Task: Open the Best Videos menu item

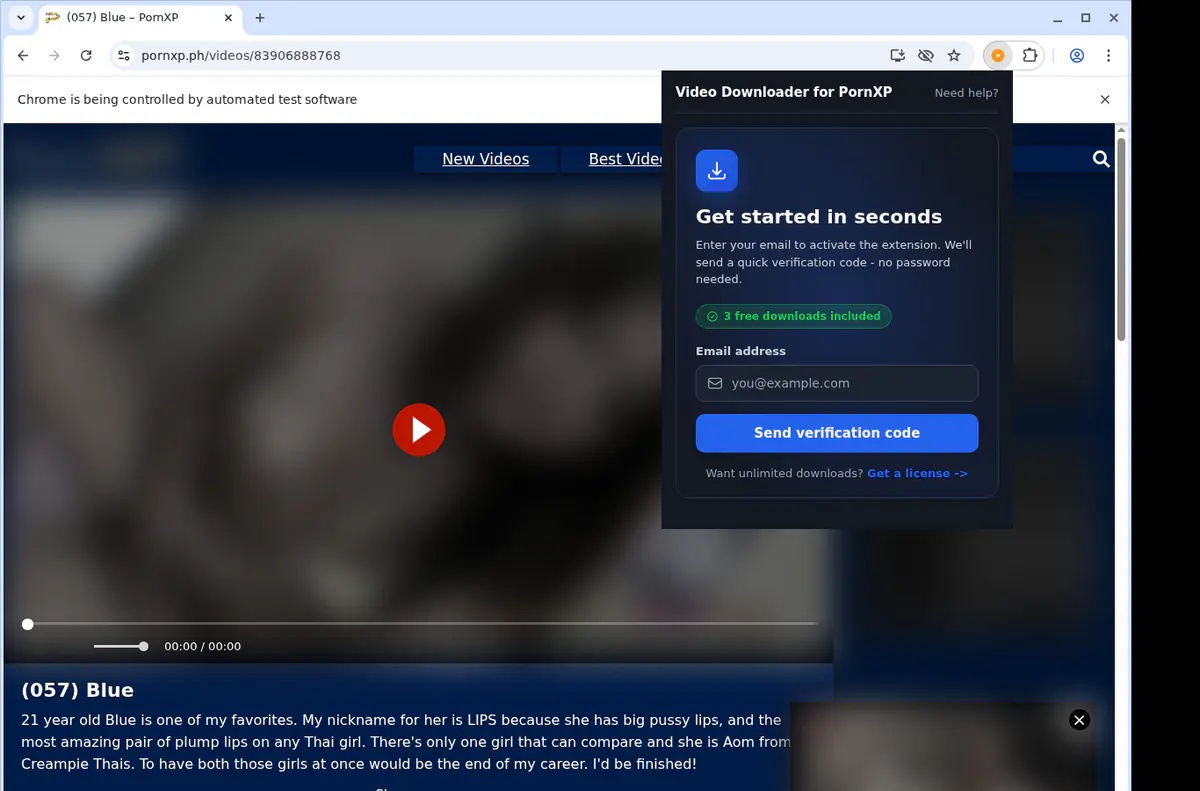Action: (x=626, y=159)
